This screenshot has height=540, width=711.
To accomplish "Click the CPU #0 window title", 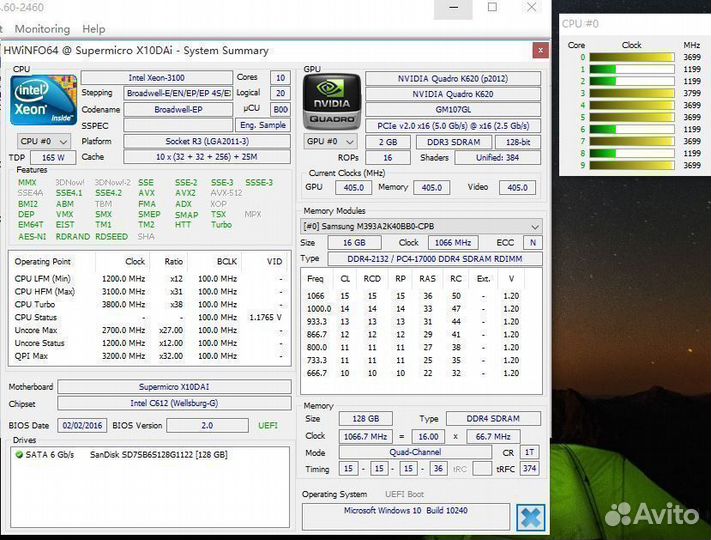I will pos(580,24).
